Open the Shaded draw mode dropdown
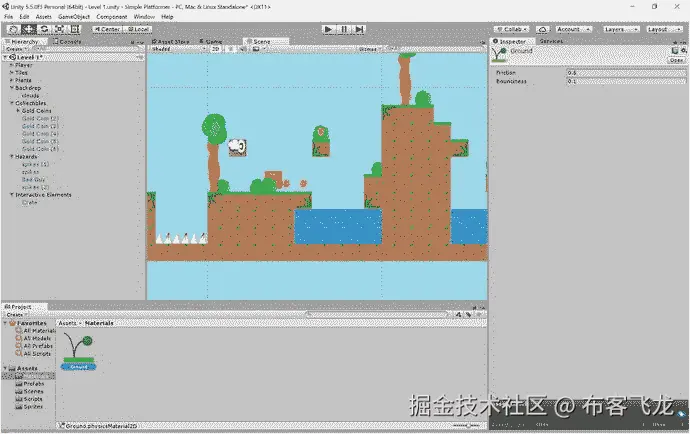The width and height of the screenshot is (690, 434). [x=179, y=49]
